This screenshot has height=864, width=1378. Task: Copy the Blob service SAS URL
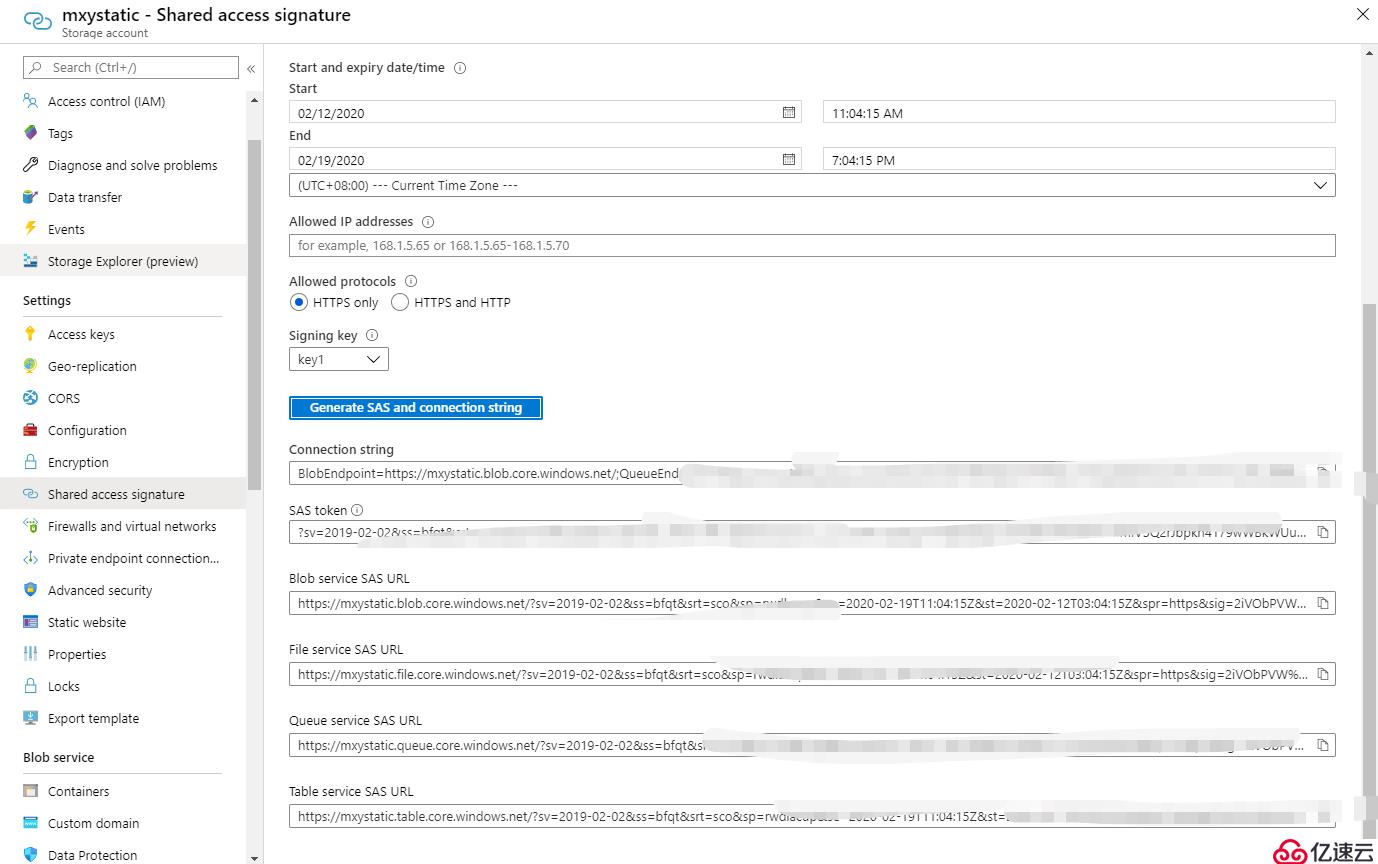click(x=1323, y=603)
